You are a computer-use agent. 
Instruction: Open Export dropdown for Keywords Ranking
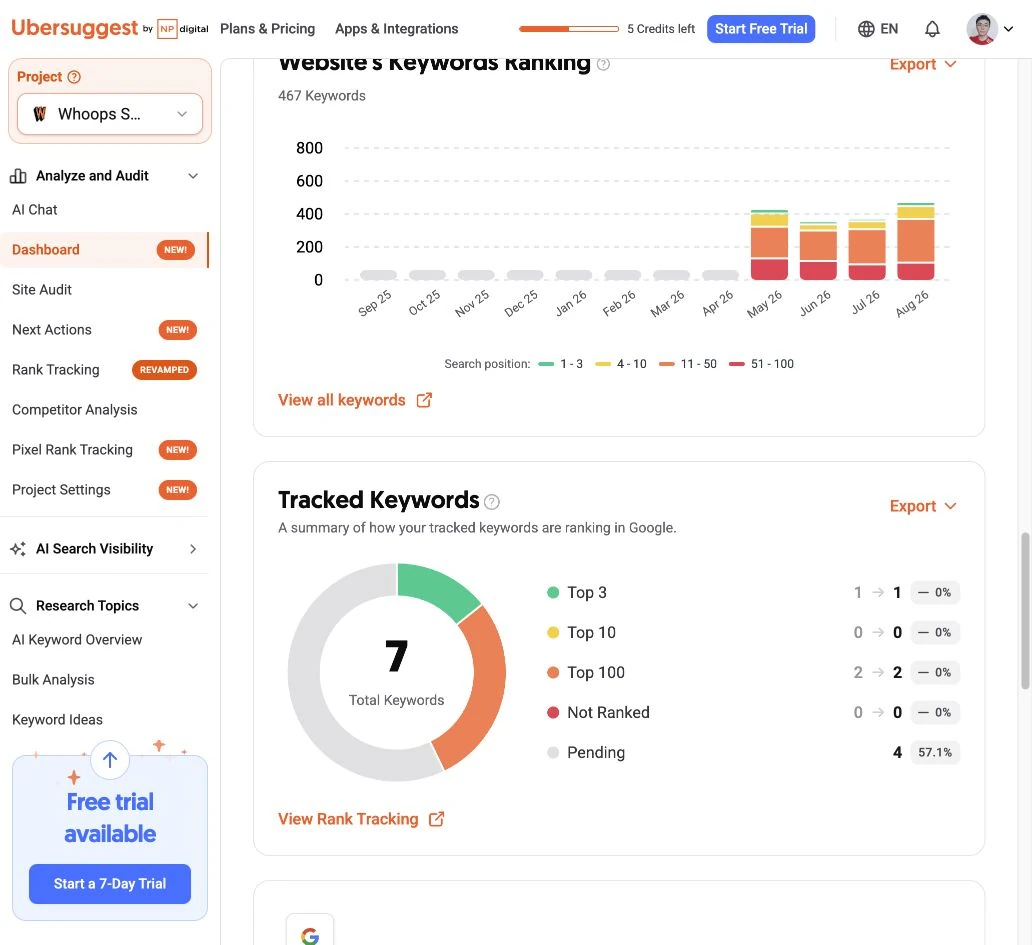(922, 64)
